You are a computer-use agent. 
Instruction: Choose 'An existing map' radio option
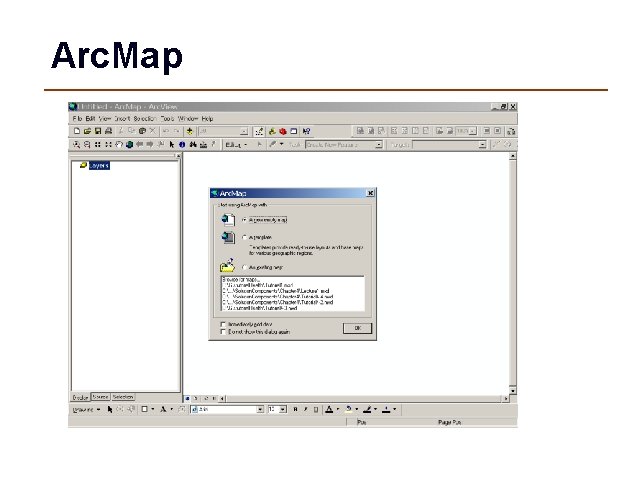[244, 267]
